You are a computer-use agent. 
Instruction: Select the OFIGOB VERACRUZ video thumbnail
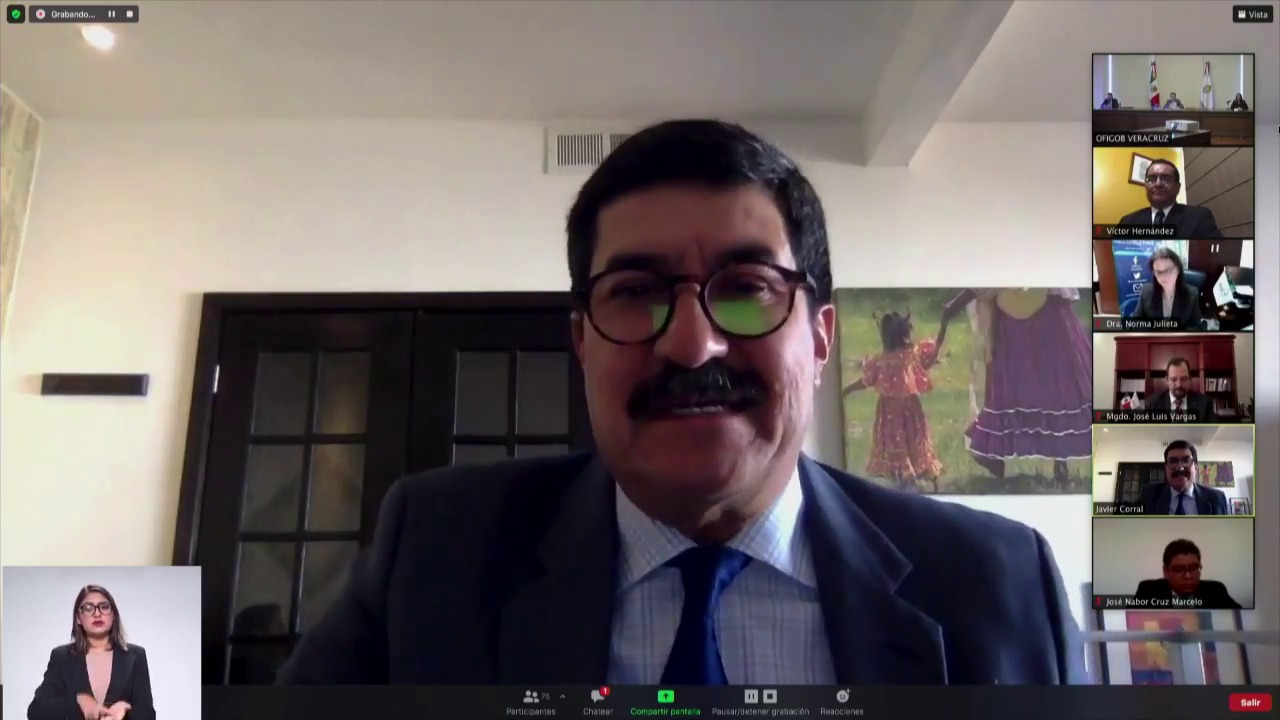(x=1172, y=98)
